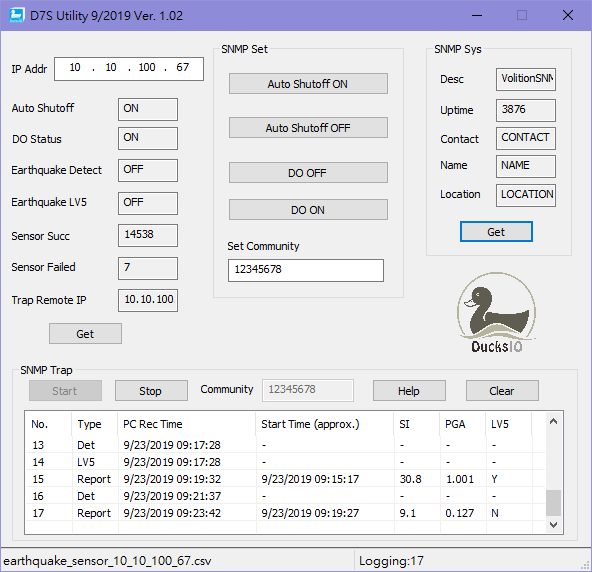Turn DO ON via SNMP Set

308,210
